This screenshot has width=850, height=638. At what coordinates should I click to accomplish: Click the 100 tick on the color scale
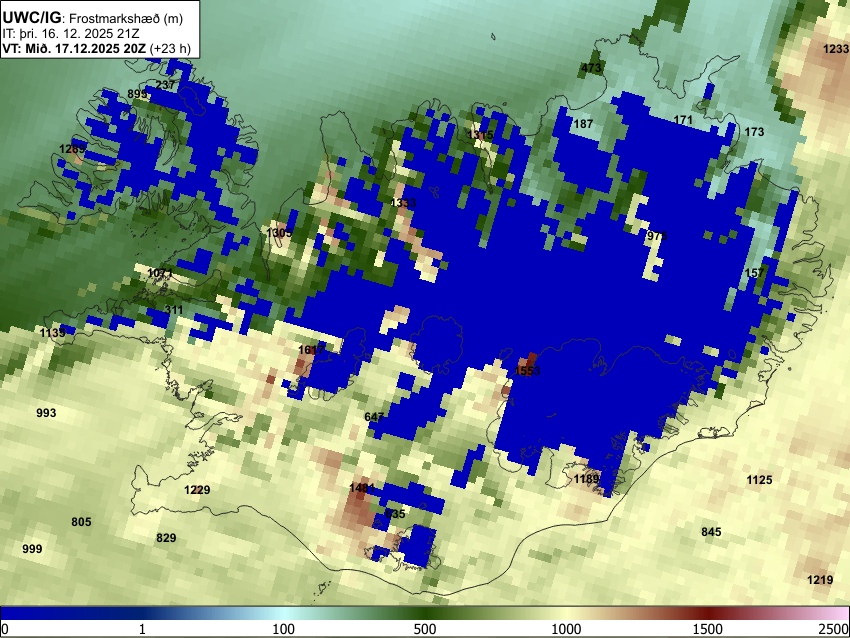(284, 629)
